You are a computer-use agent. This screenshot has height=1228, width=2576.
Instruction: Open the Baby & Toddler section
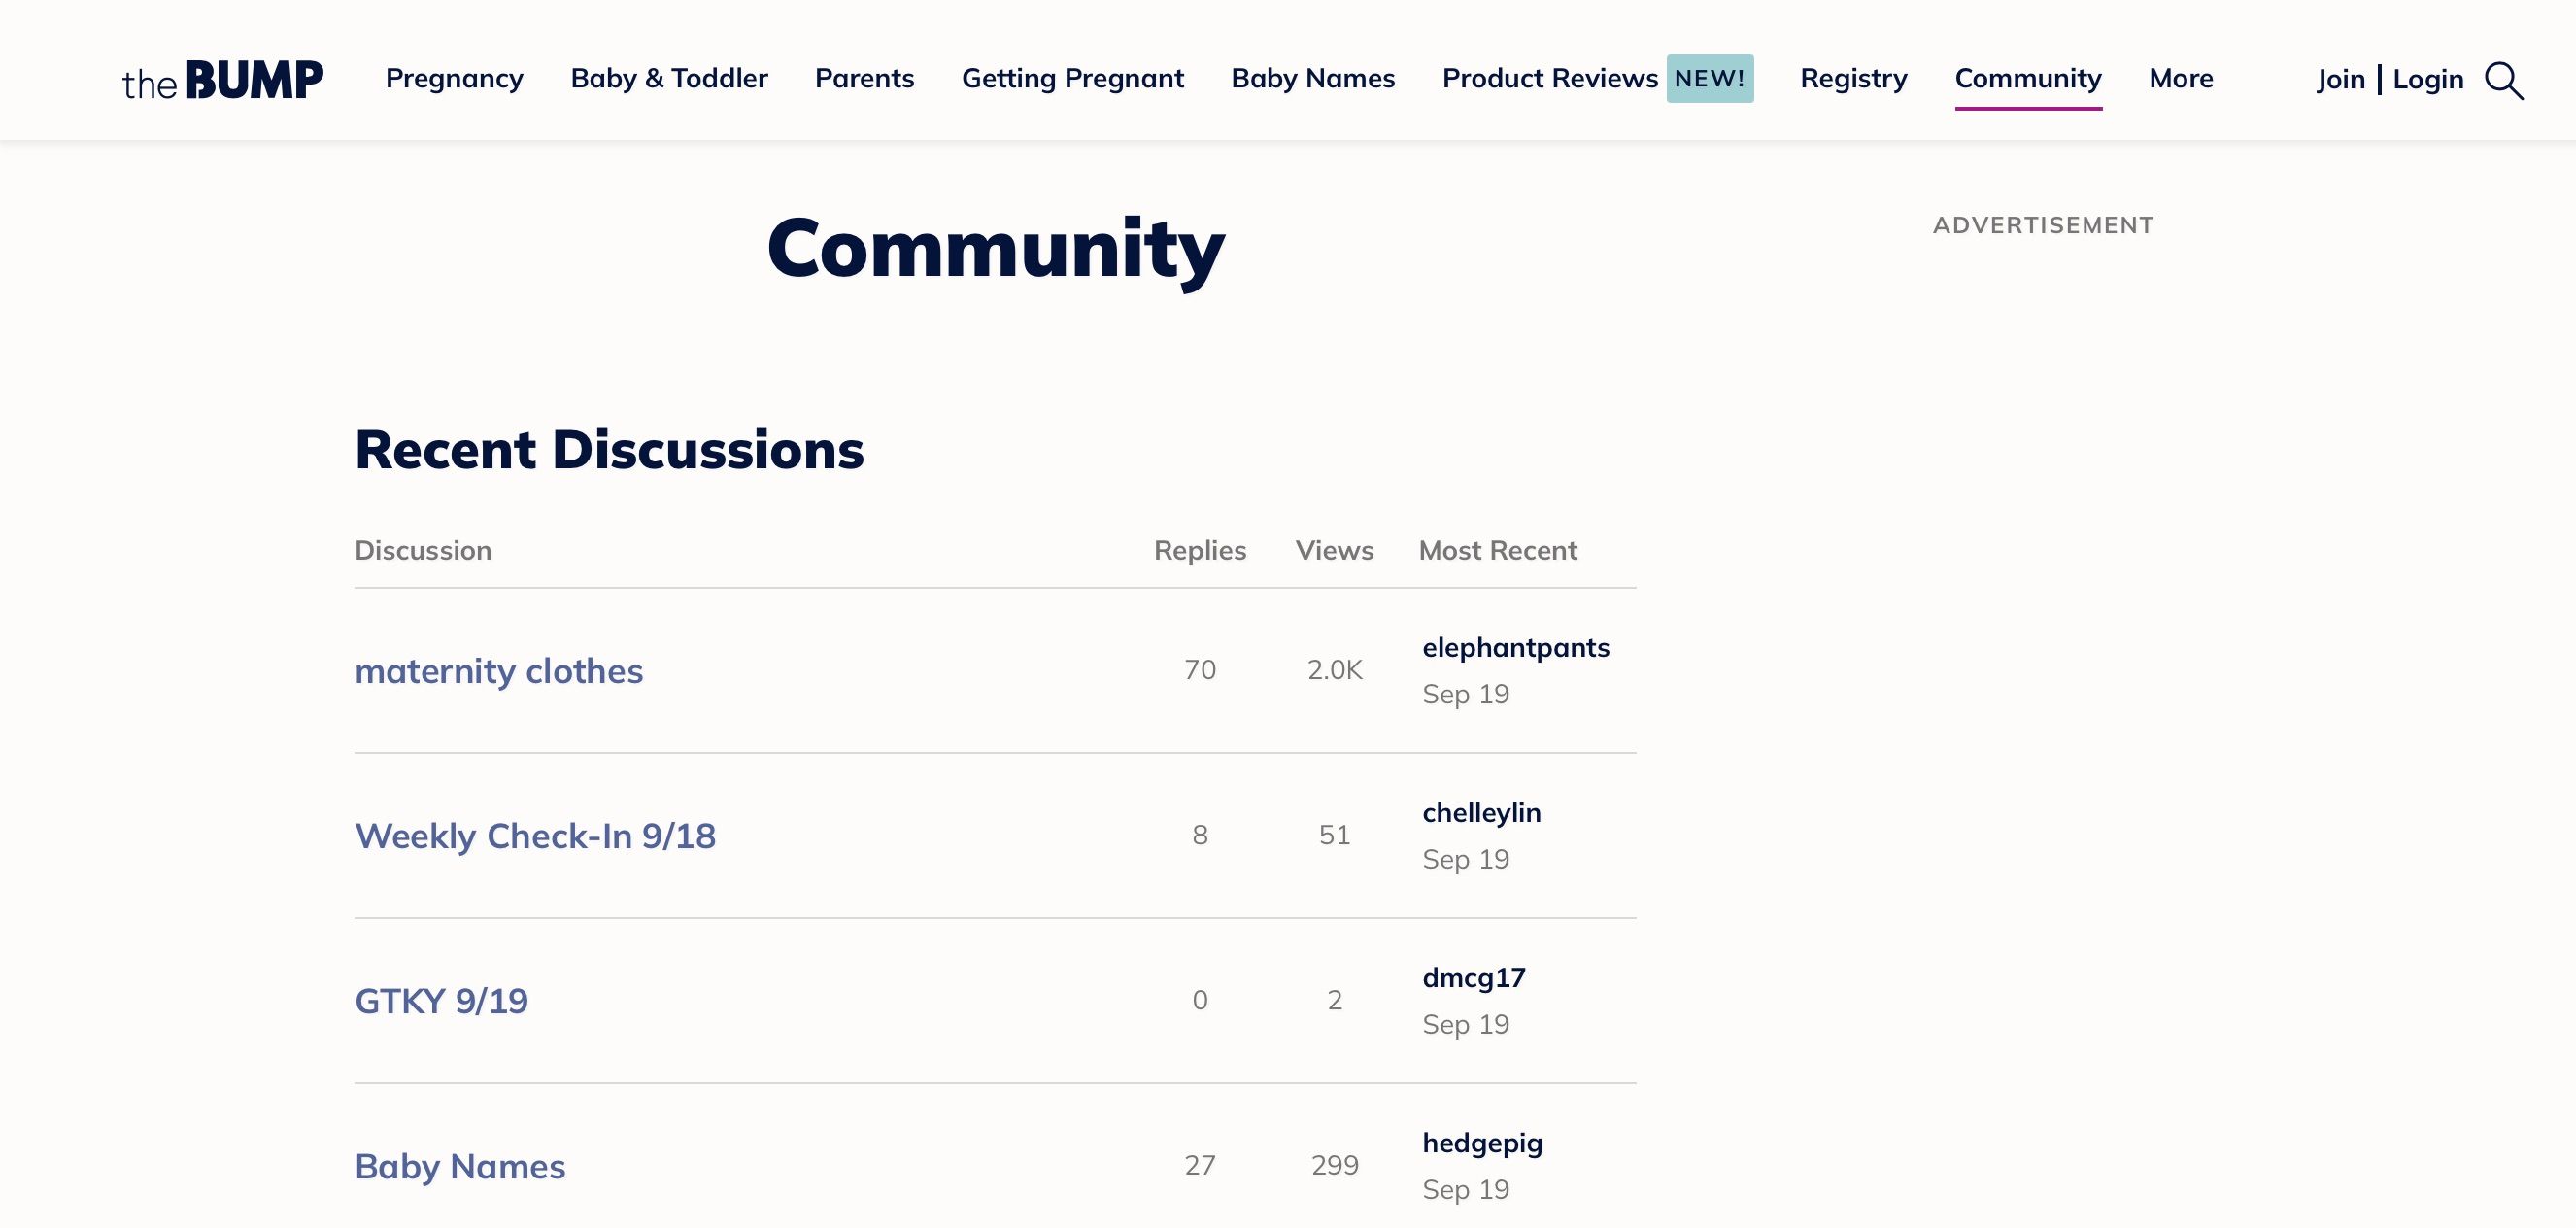click(x=668, y=78)
